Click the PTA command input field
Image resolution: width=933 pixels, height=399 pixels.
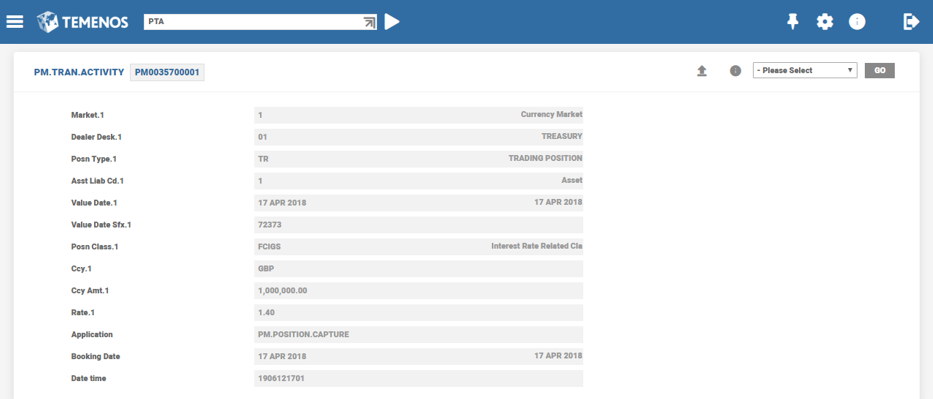click(253, 22)
